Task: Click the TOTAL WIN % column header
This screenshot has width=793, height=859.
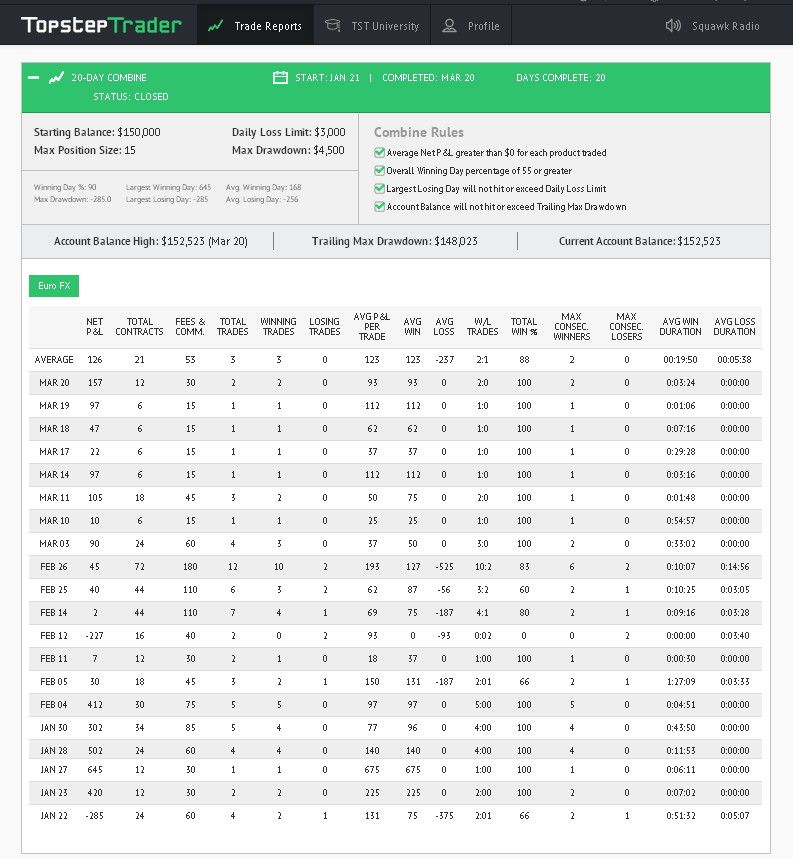Action: 524,327
